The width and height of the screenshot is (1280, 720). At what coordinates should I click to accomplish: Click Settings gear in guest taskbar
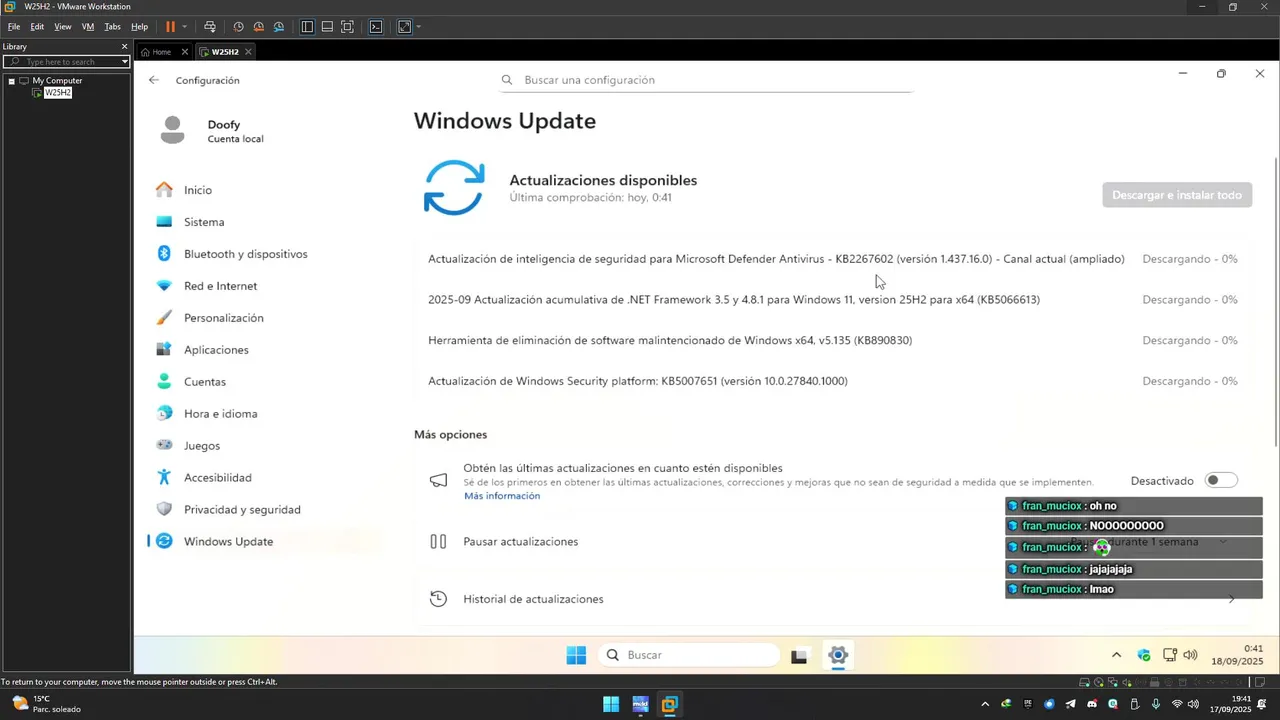838,655
